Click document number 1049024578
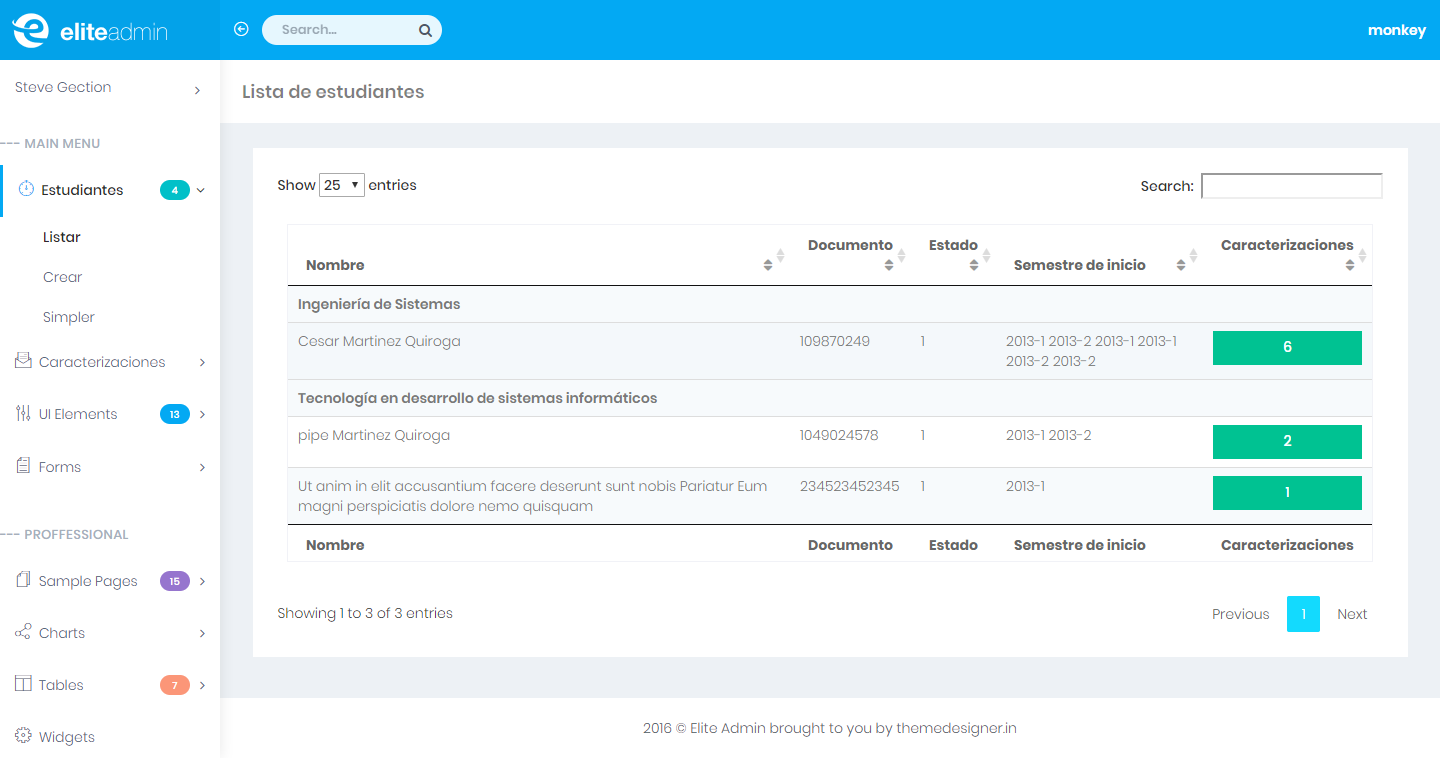The height and width of the screenshot is (758, 1440). coord(839,435)
